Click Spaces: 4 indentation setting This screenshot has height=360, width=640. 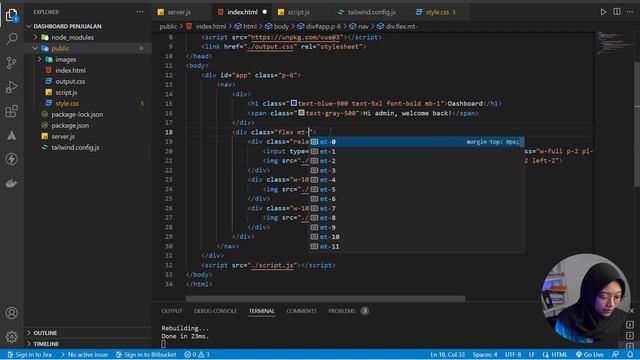point(485,354)
